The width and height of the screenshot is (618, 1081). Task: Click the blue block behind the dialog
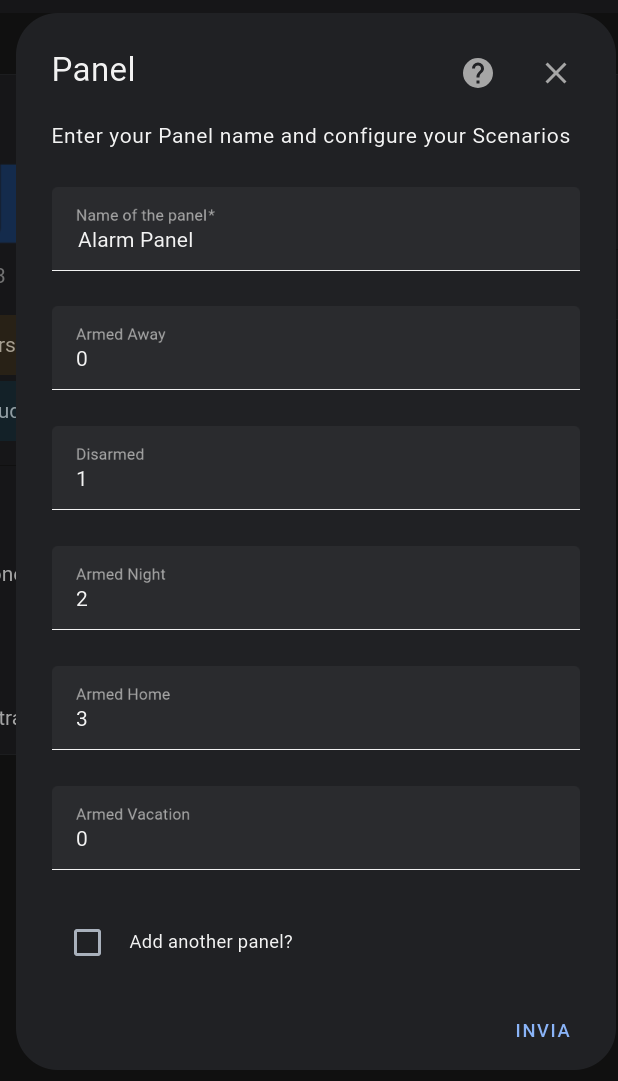click(x=7, y=204)
